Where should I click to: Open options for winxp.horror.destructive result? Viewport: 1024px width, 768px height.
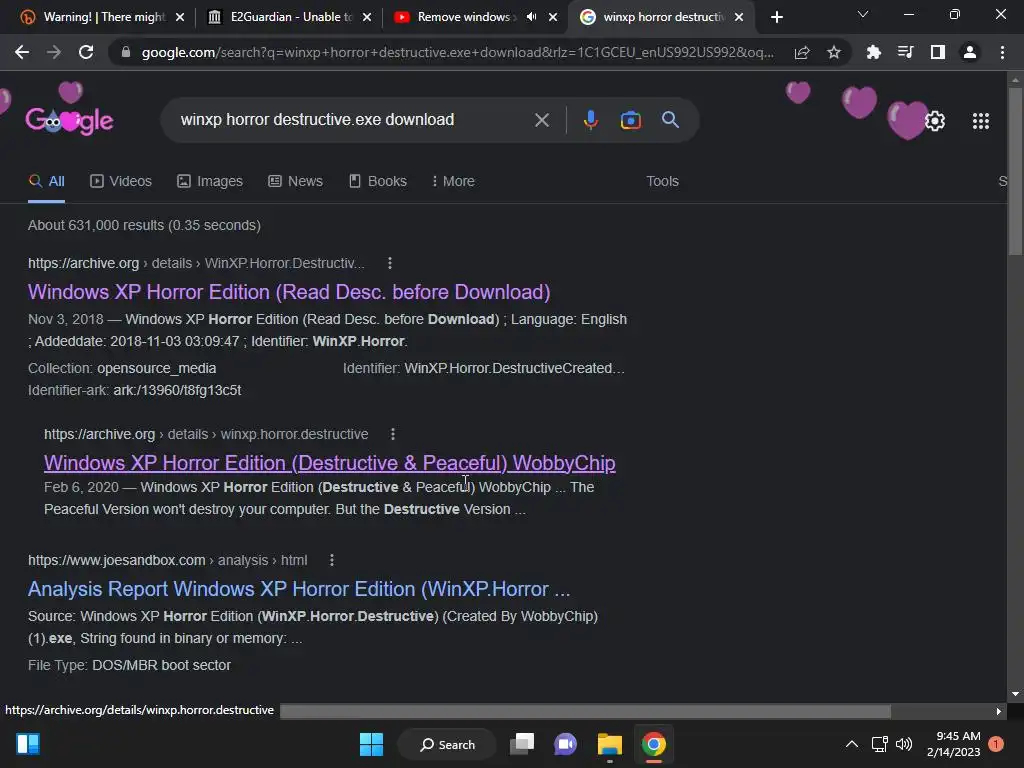(392, 434)
